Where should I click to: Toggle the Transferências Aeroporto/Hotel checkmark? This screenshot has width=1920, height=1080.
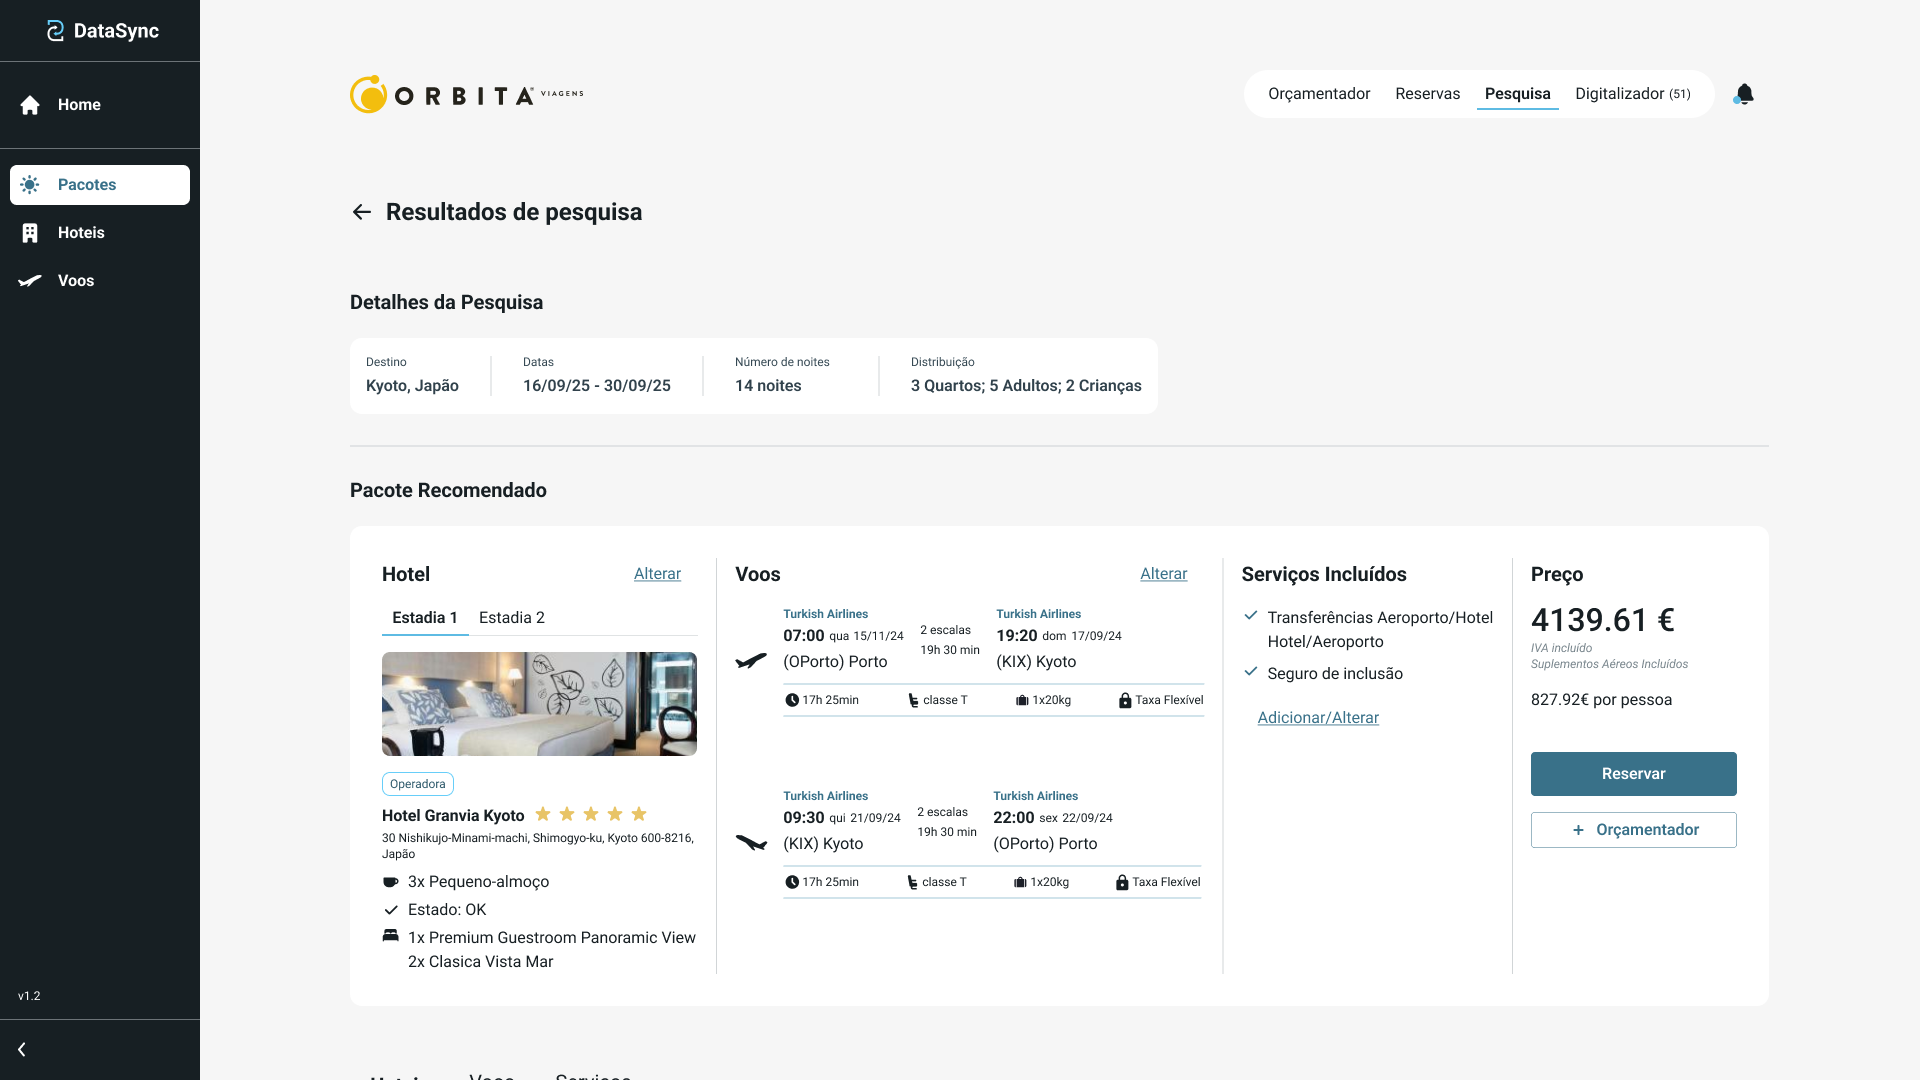coord(1250,616)
